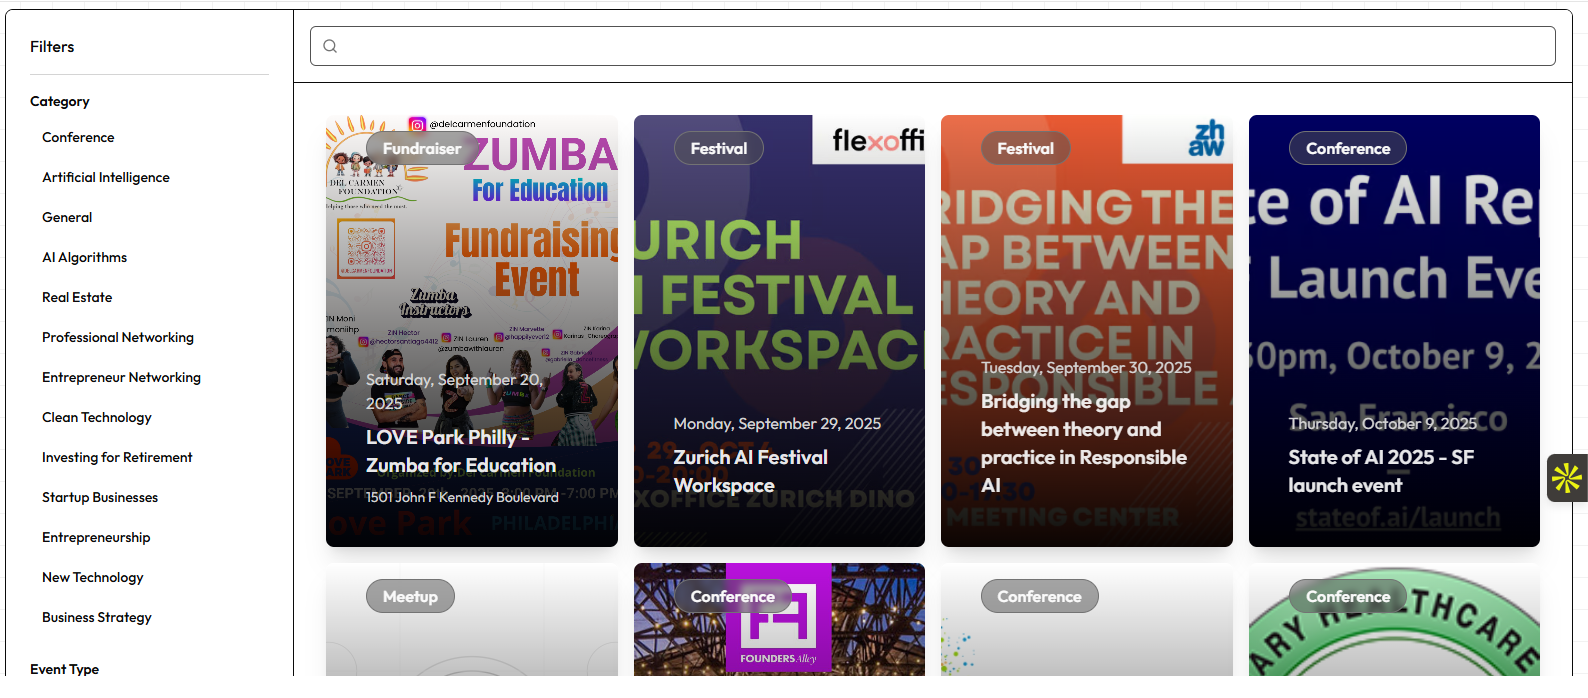Select Real Estate category

click(77, 298)
